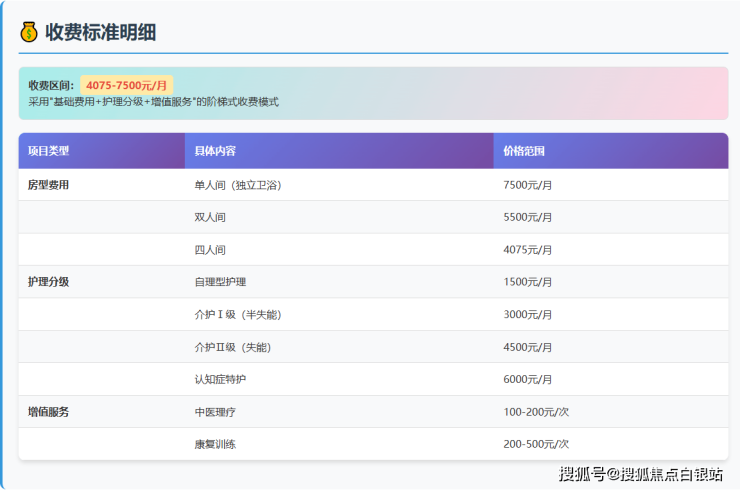
Task: Select the 具体内容 column header
Action: pos(215,151)
